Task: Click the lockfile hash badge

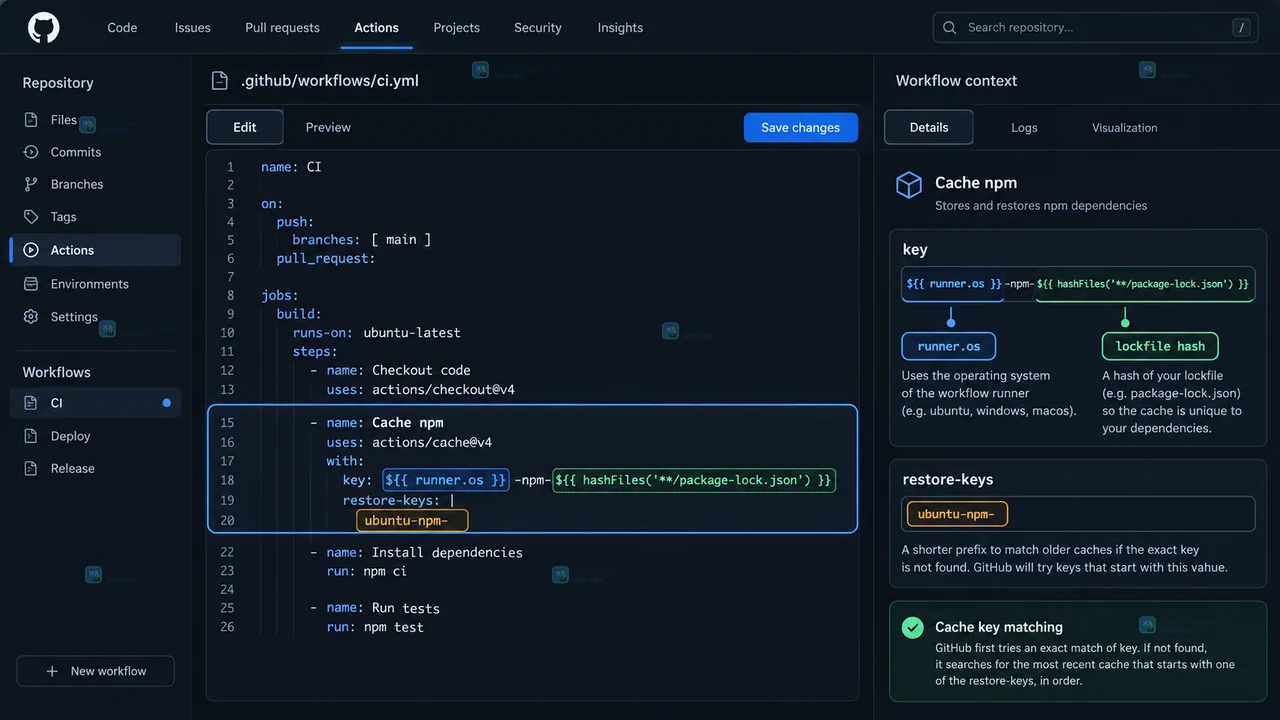Action: pos(1160,346)
